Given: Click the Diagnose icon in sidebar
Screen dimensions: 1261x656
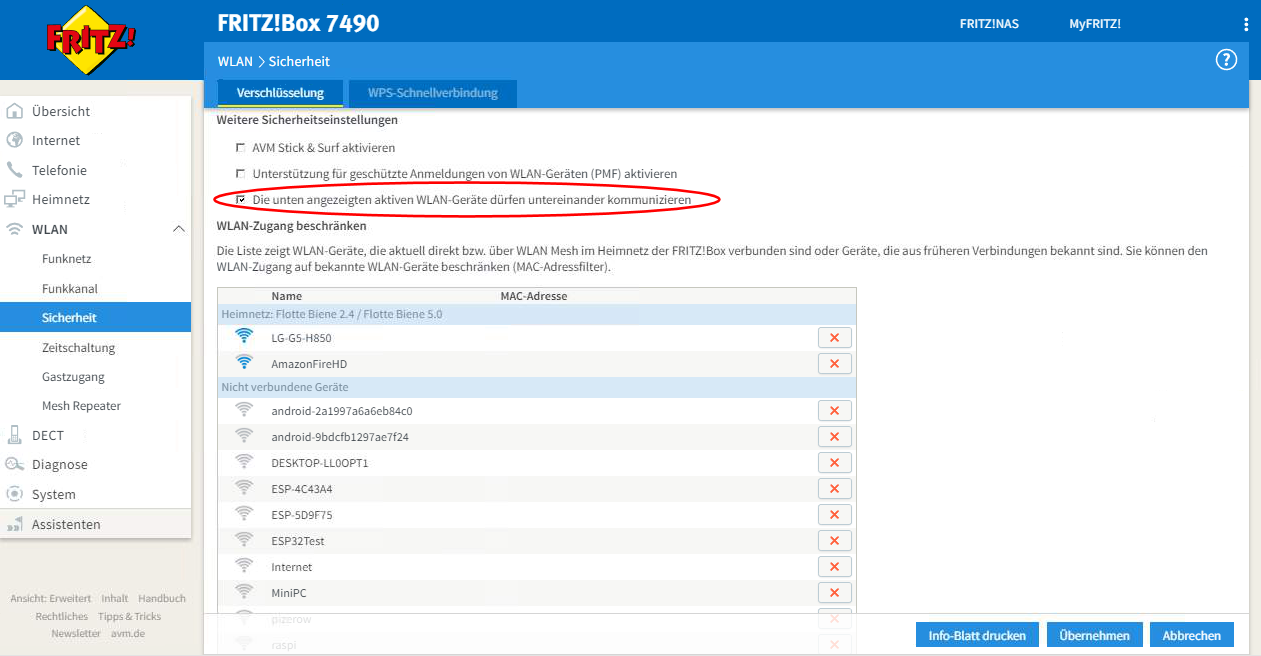Looking at the screenshot, I should point(15,464).
